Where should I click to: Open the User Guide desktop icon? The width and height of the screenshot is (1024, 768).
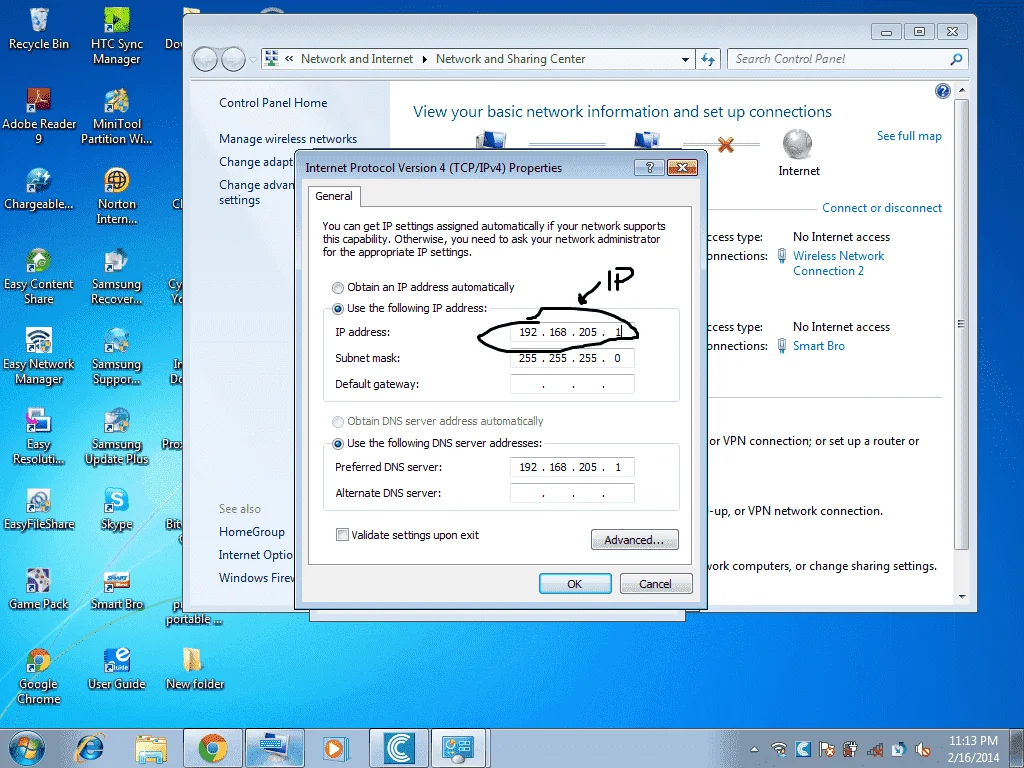(x=116, y=669)
